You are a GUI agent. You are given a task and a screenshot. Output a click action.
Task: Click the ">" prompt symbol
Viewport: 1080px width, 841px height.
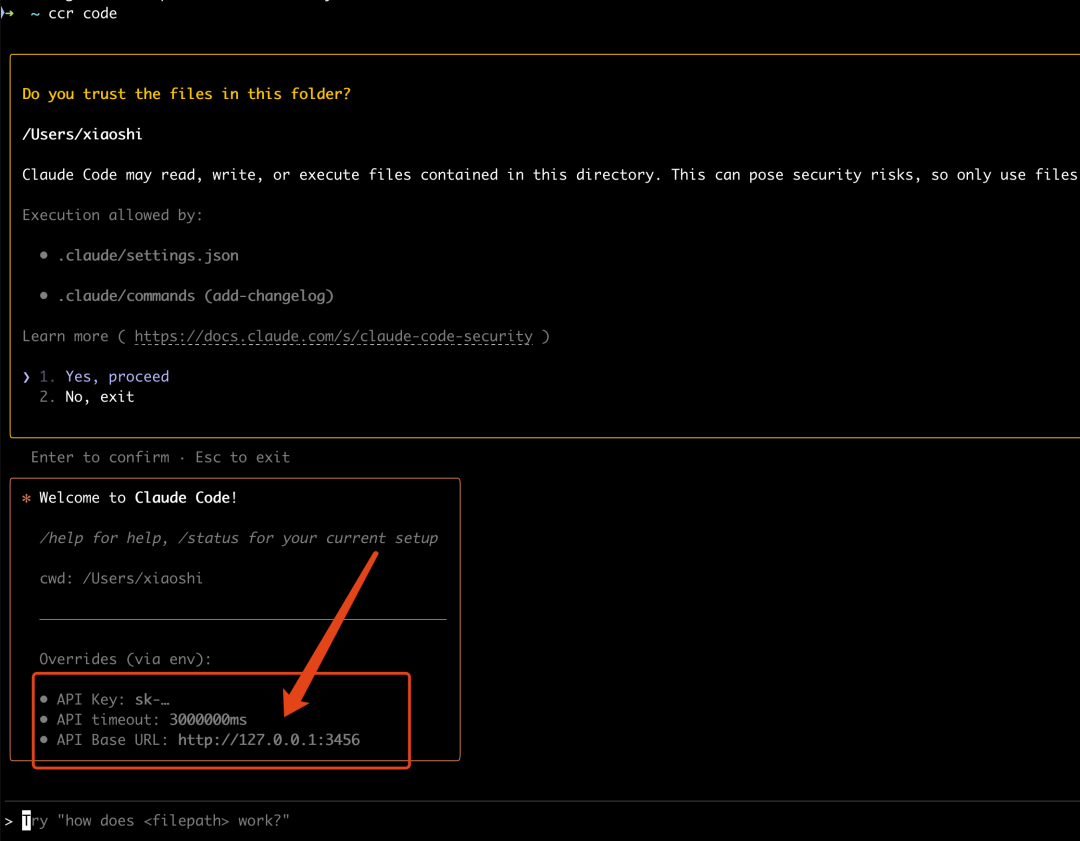click(x=8, y=821)
